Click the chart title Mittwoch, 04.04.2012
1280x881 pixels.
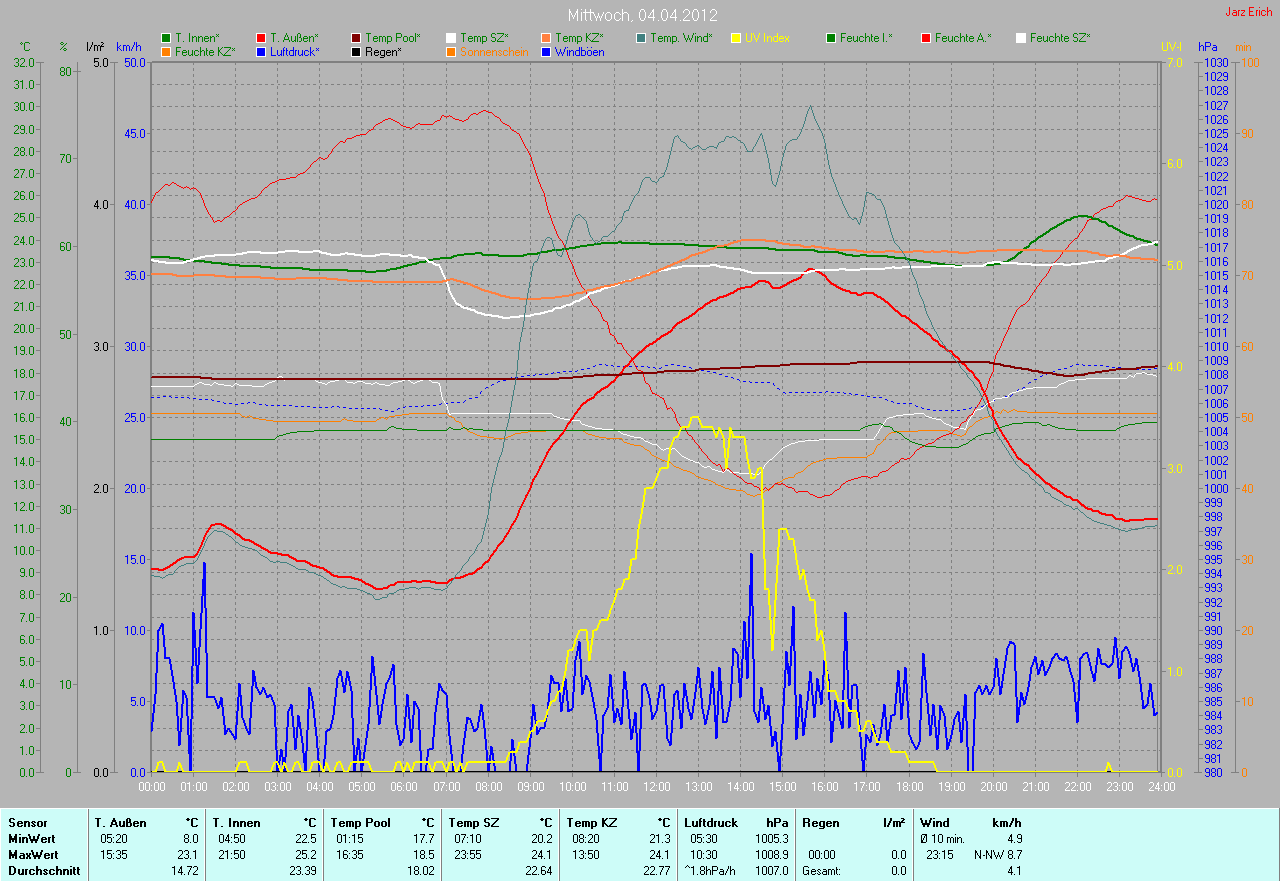pos(642,16)
